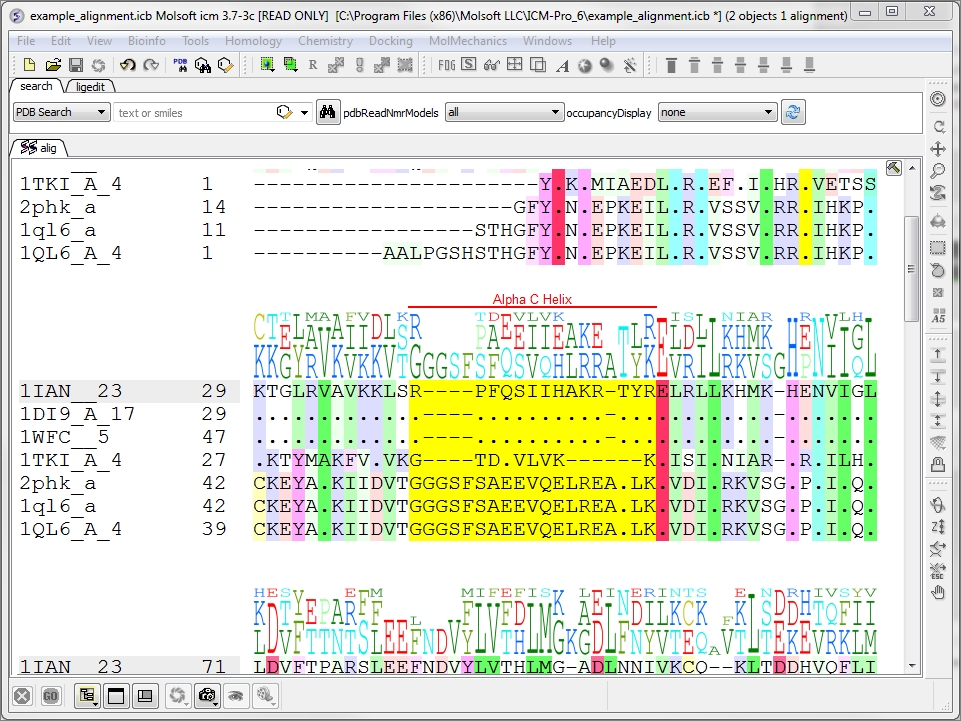Click the binoculars search button

(x=328, y=112)
